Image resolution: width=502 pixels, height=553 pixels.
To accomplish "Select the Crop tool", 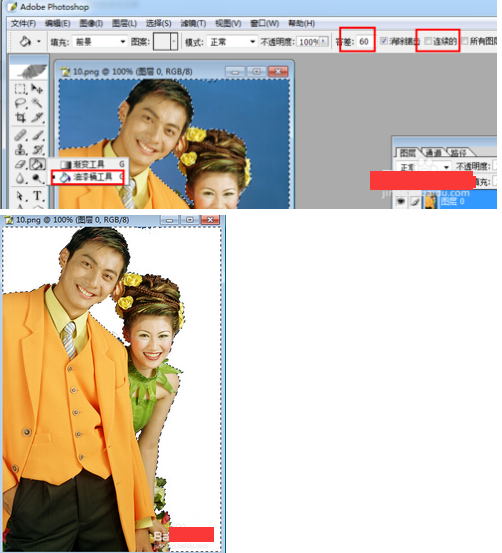I will (20, 117).
